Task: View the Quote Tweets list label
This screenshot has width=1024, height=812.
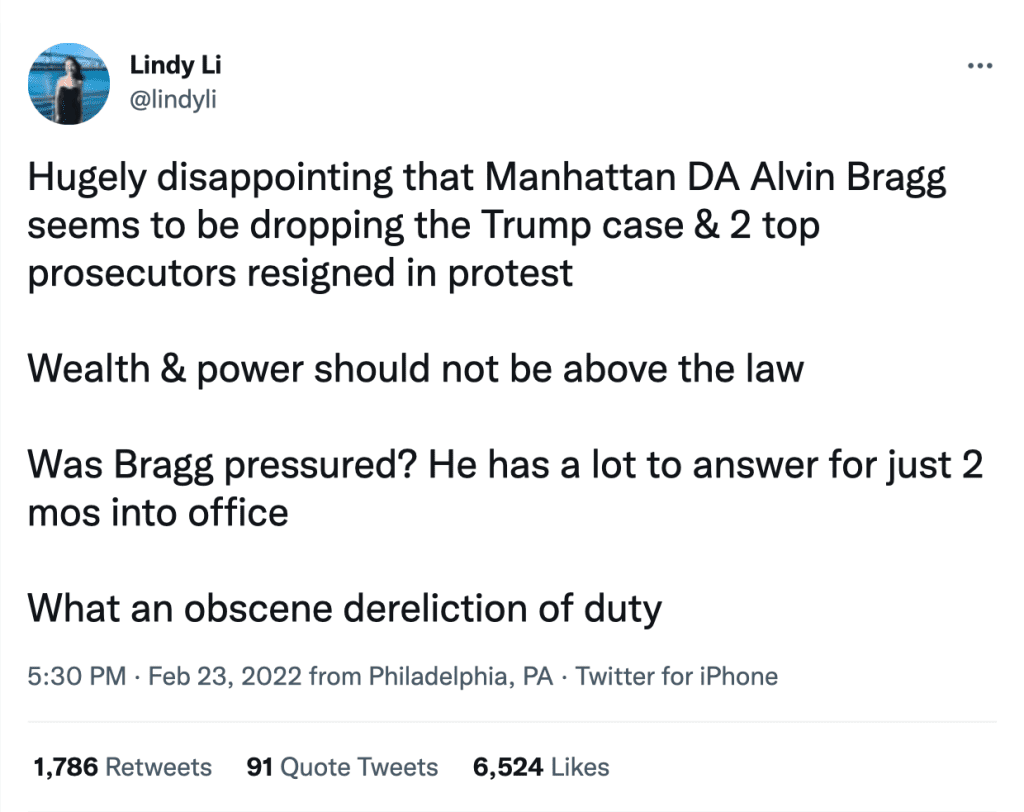Action: pyautogui.click(x=359, y=767)
